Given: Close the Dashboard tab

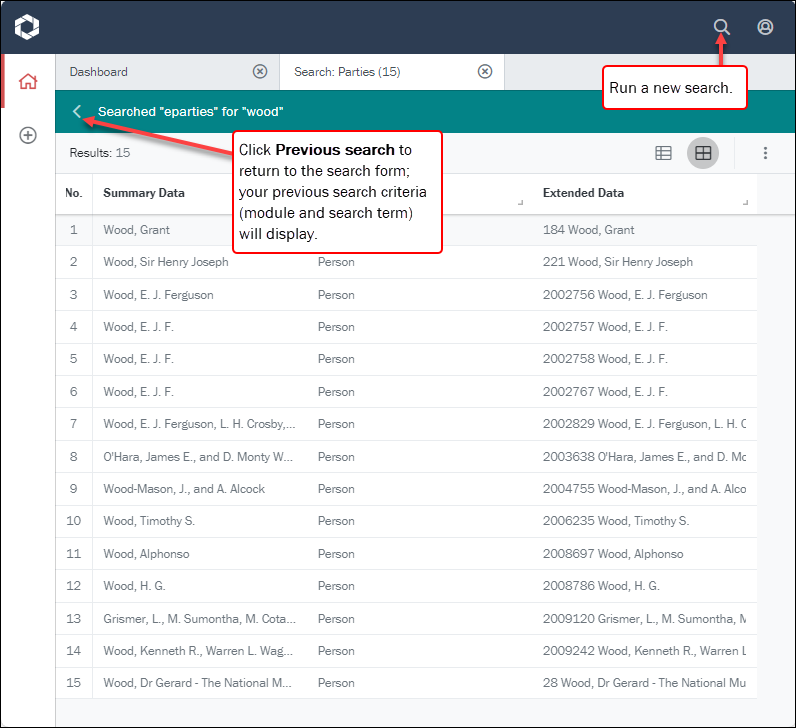Looking at the screenshot, I should (260, 72).
